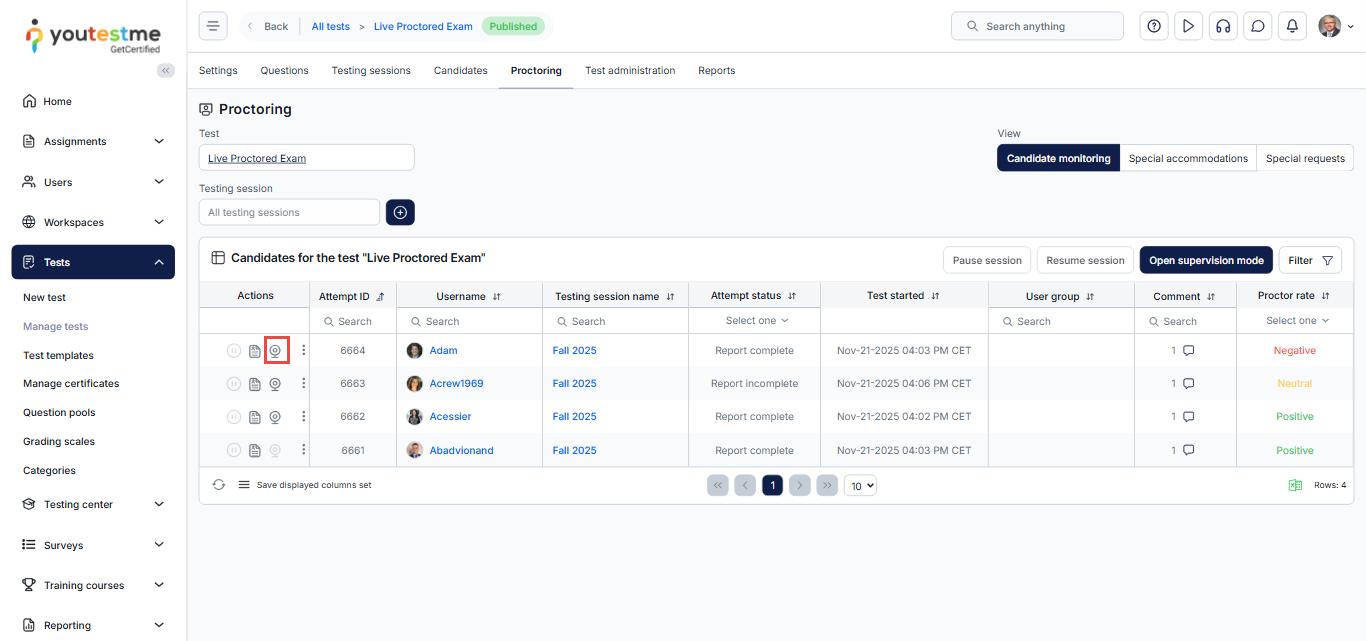The height and width of the screenshot is (641, 1366).
Task: Open the headset support icon in header
Action: [1222, 26]
